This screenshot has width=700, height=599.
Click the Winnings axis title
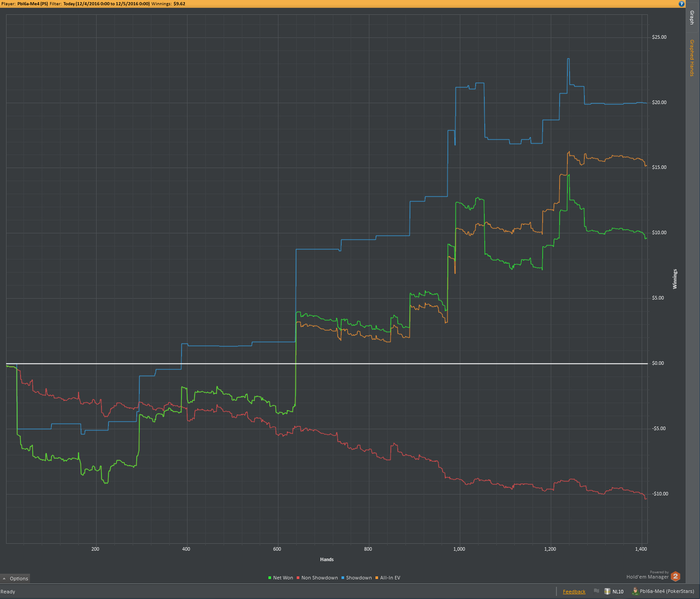tap(675, 279)
